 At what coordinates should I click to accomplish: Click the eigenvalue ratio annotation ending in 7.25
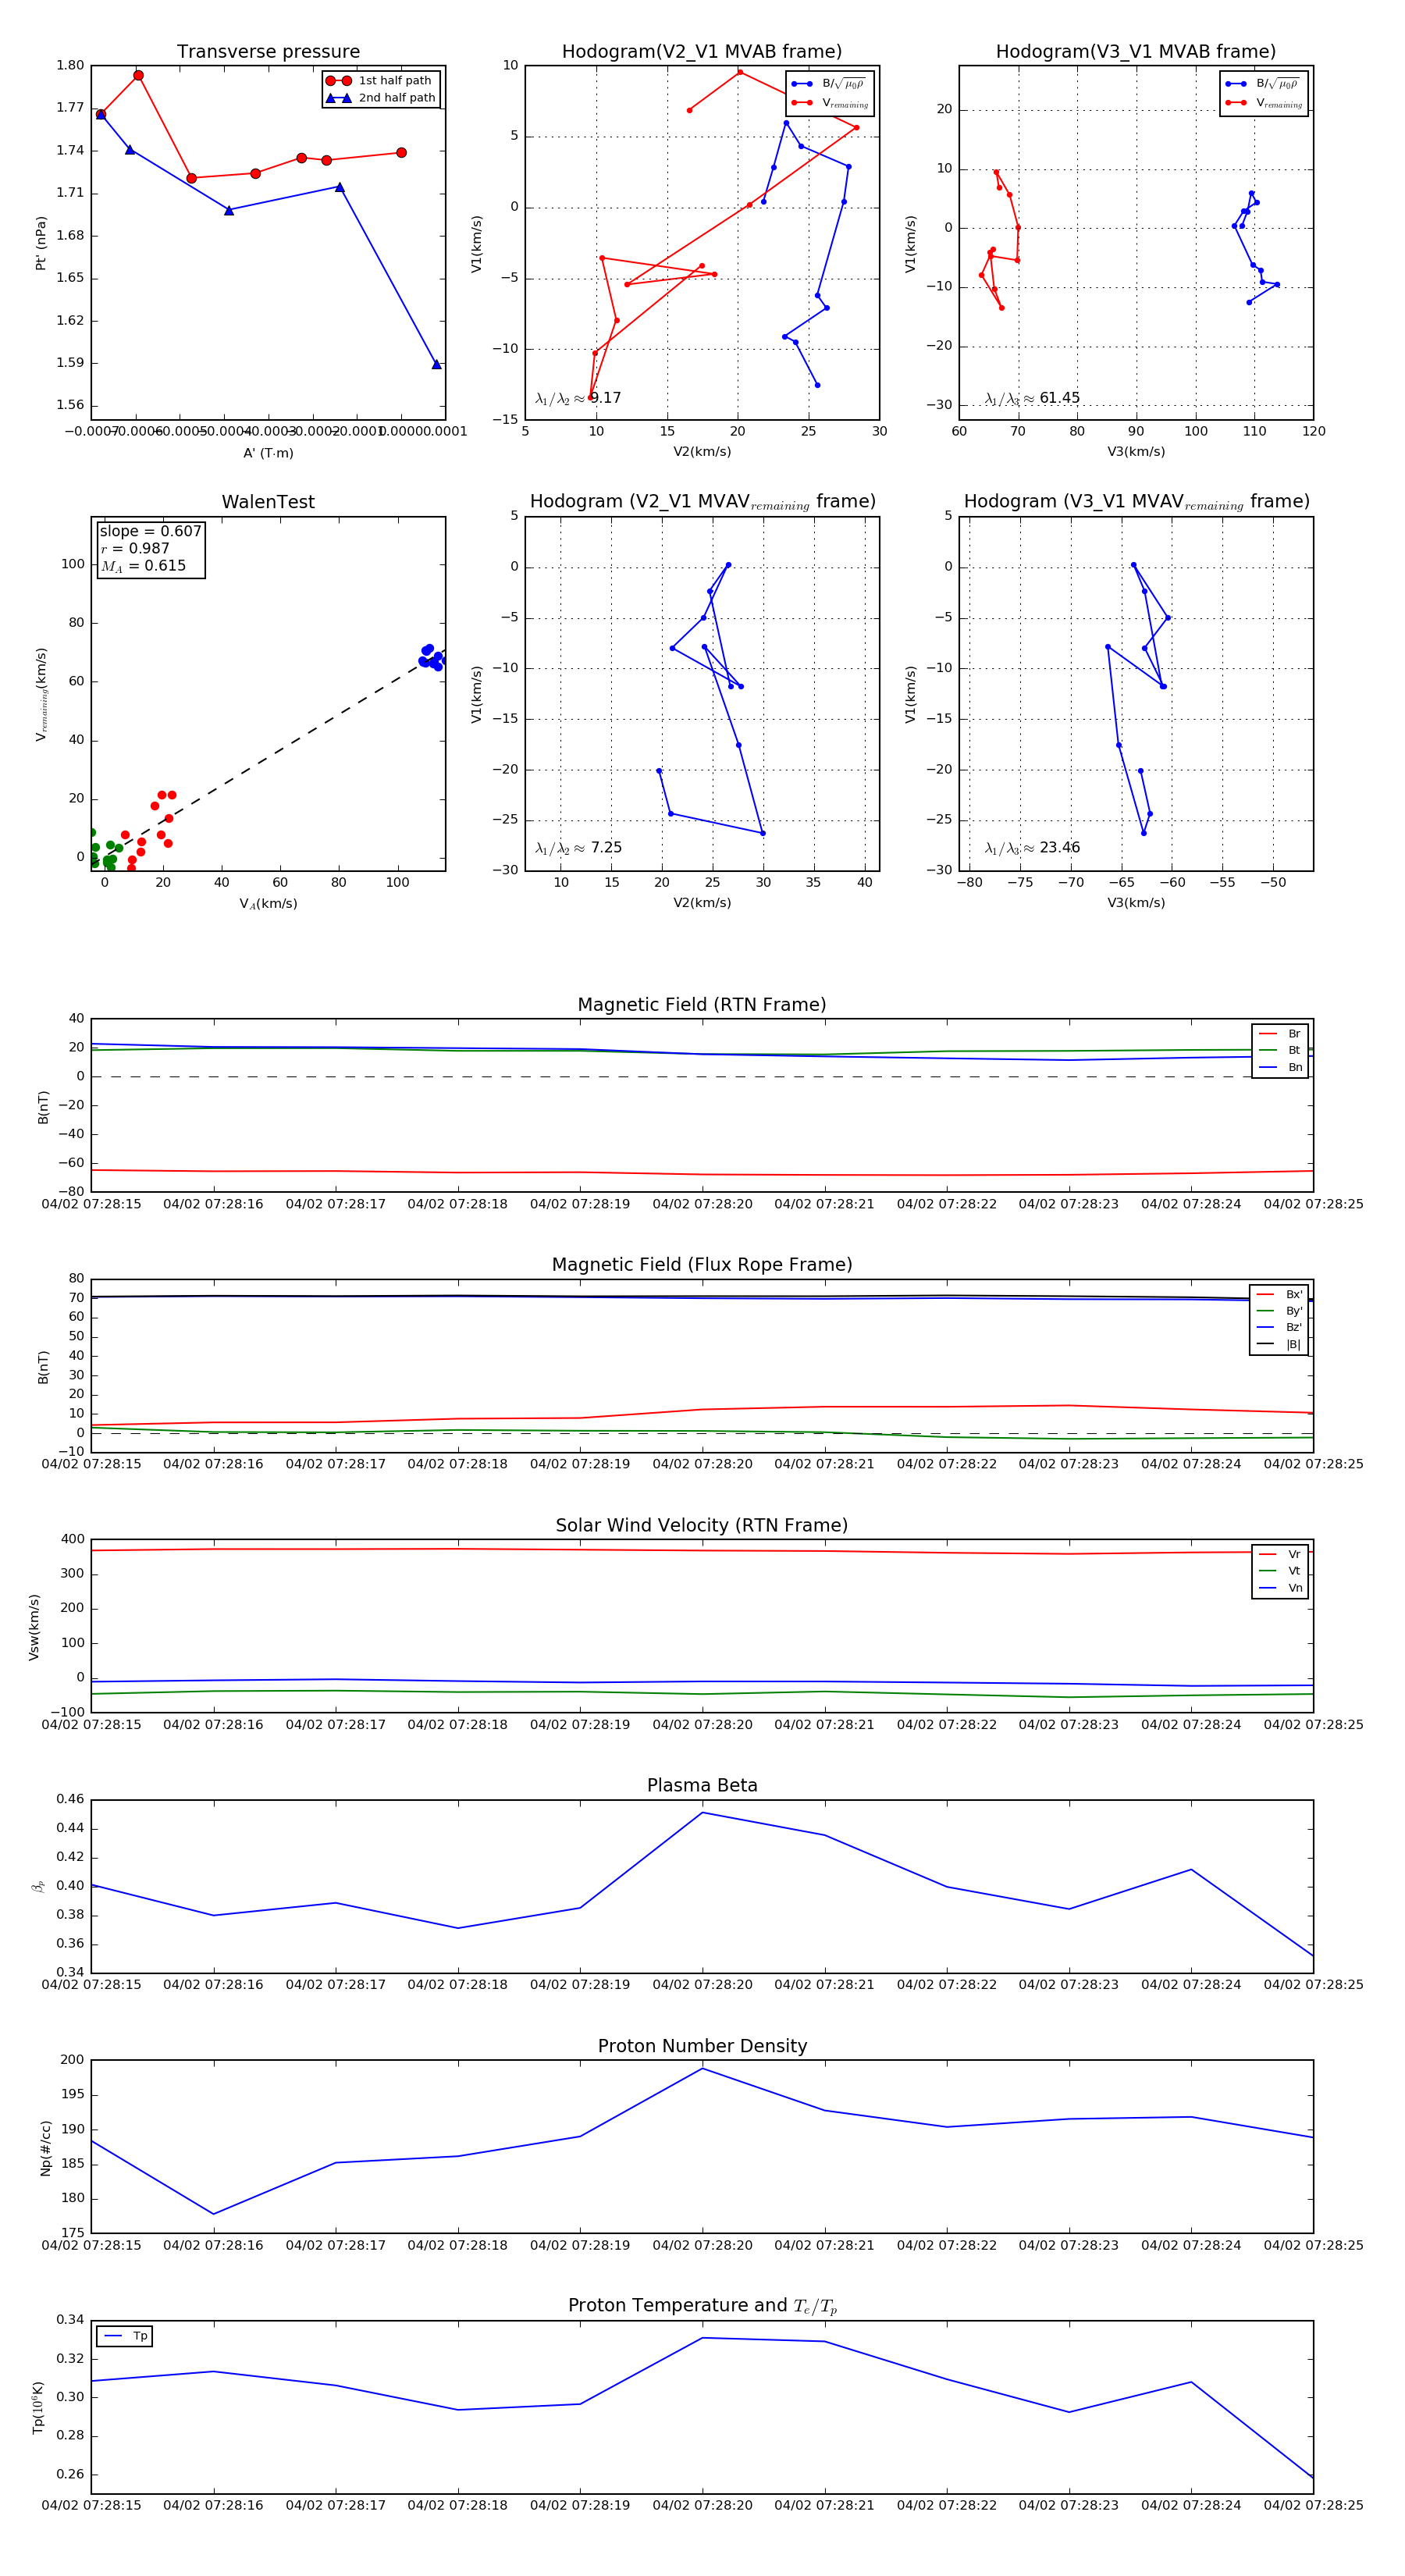(578, 848)
